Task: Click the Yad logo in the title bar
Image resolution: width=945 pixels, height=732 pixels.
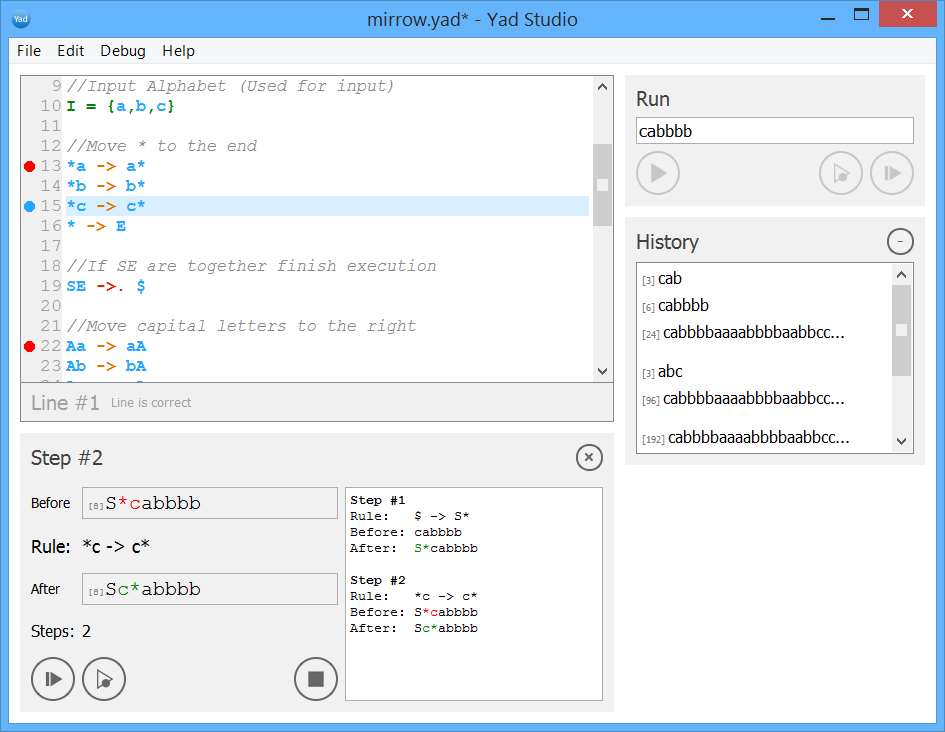Action: (x=21, y=18)
